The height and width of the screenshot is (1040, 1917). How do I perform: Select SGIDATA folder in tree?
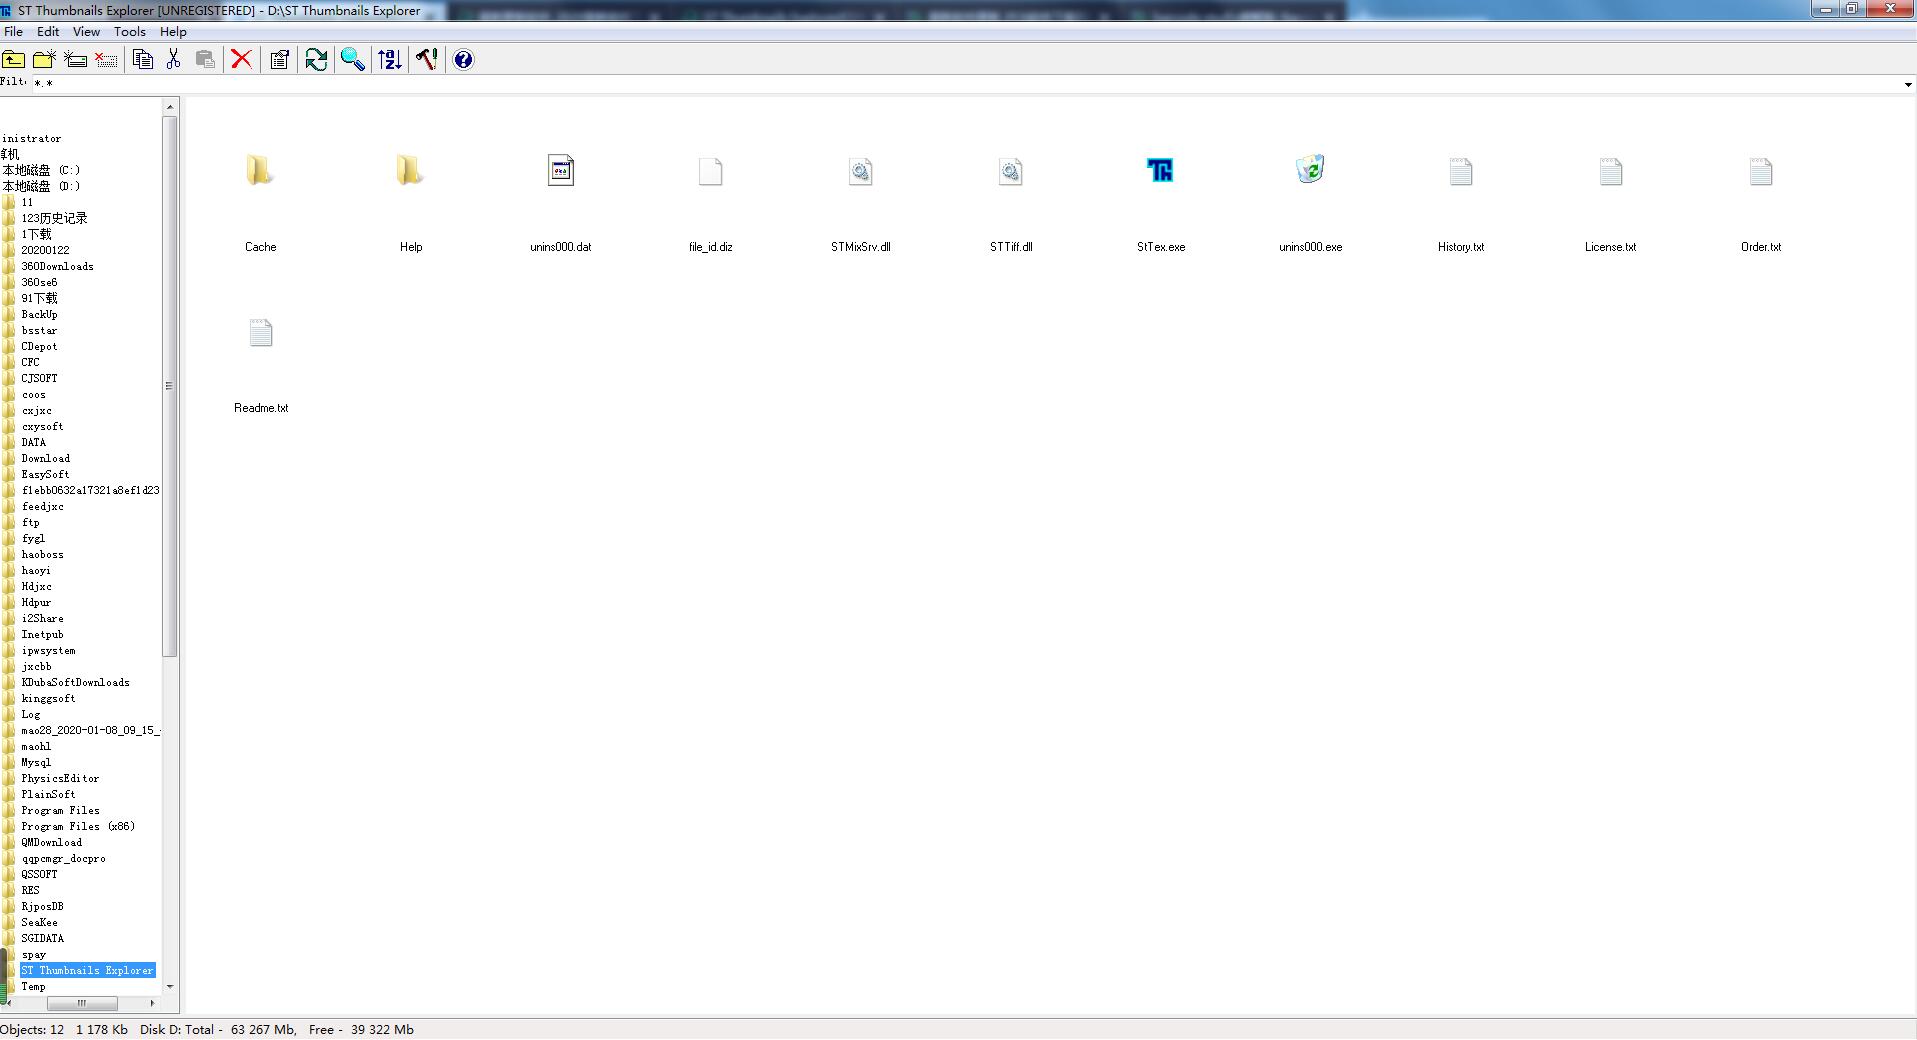(x=42, y=939)
